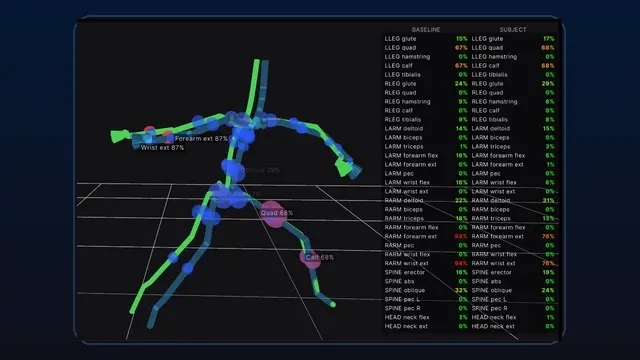
Task: Select RLEG calf in the BASELINE column
Action: 426,111
